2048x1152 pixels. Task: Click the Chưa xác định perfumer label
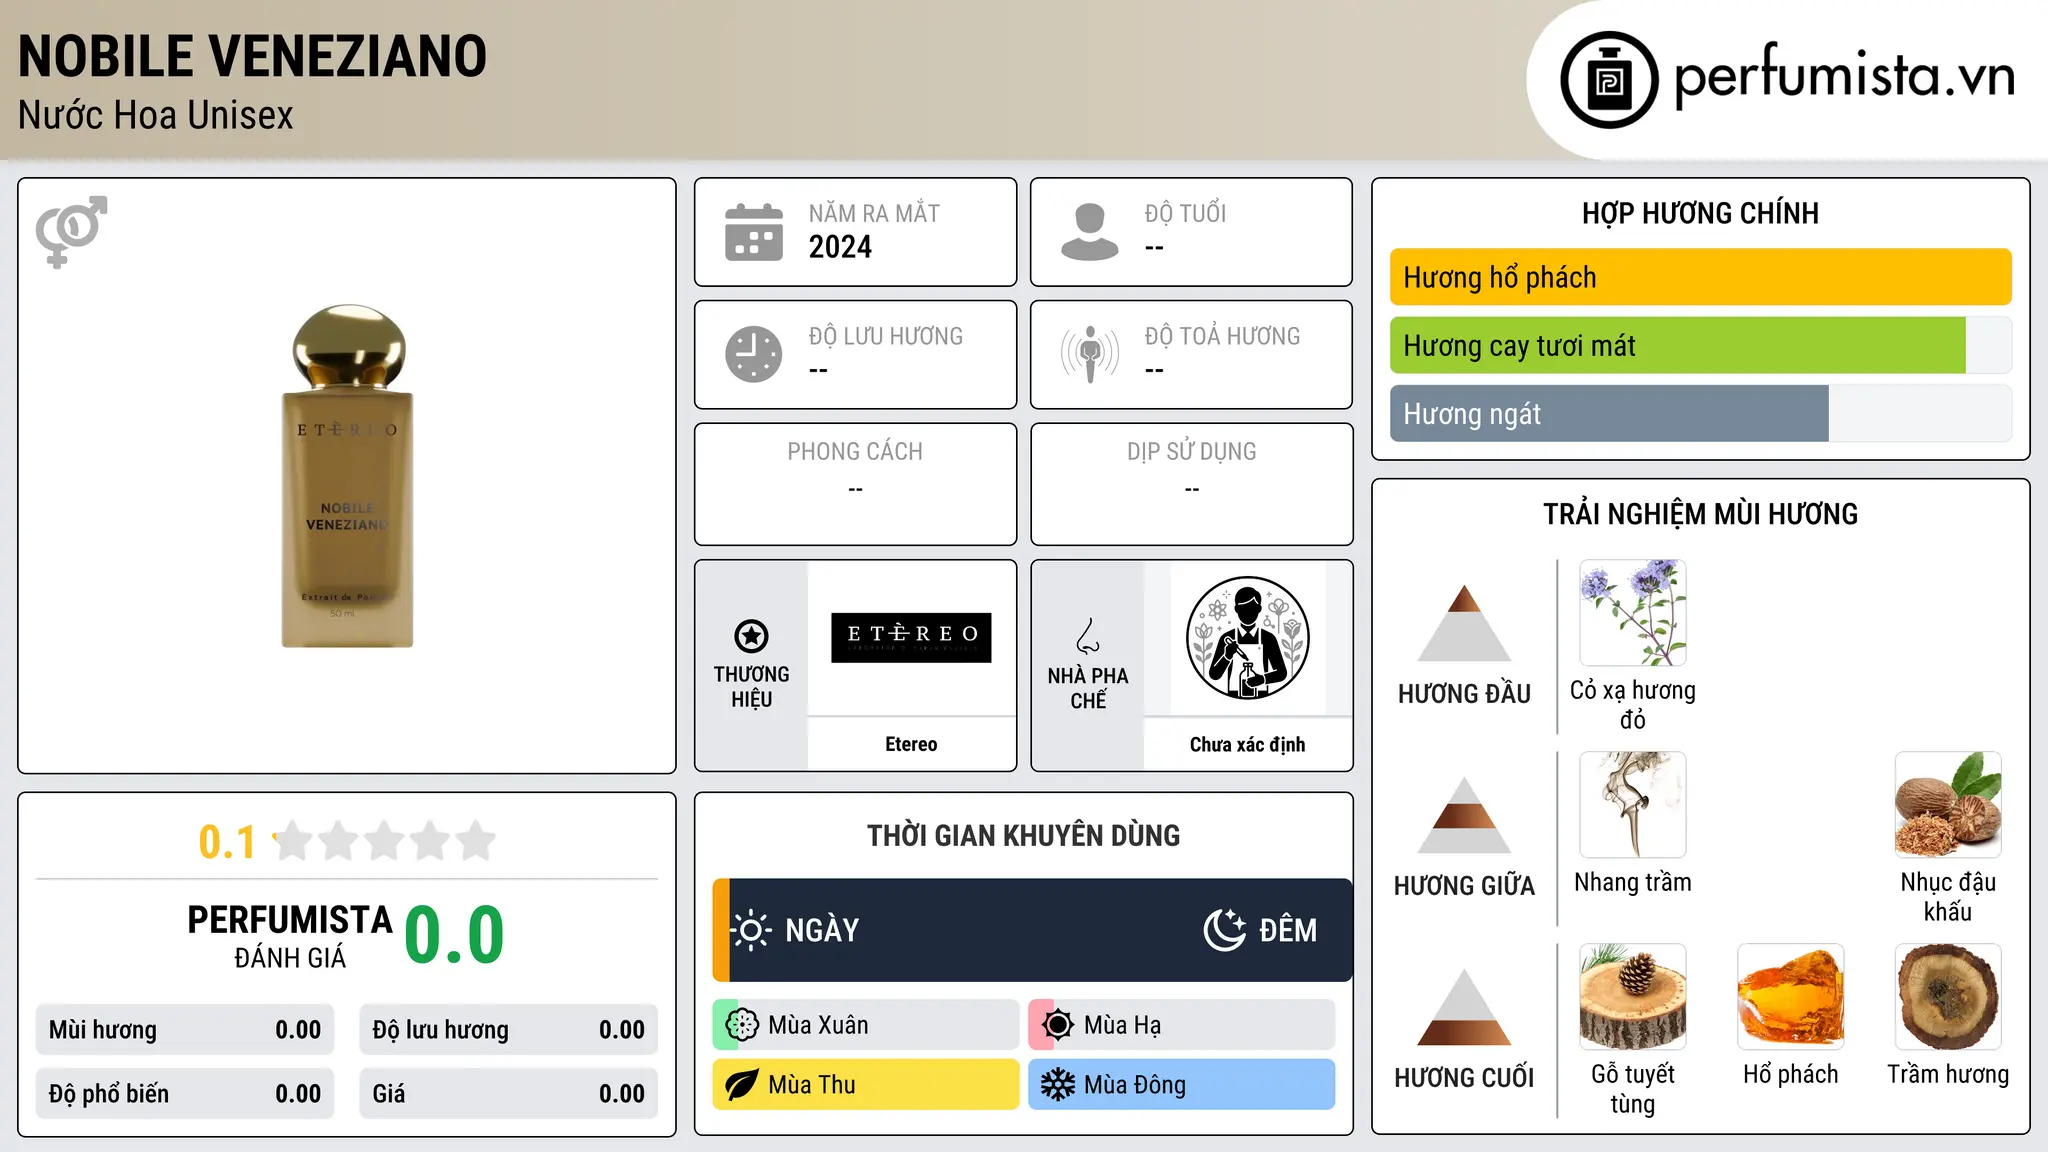tap(1247, 744)
